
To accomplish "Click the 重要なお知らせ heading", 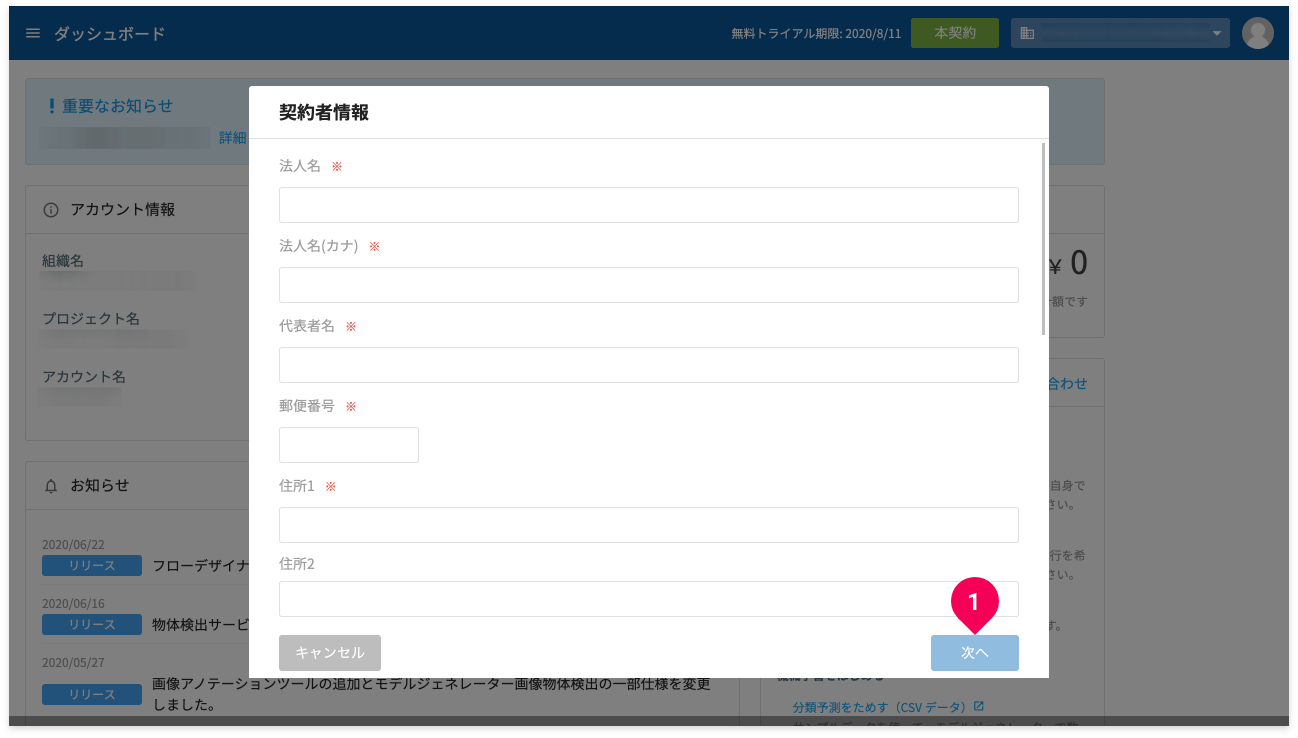I will point(118,106).
